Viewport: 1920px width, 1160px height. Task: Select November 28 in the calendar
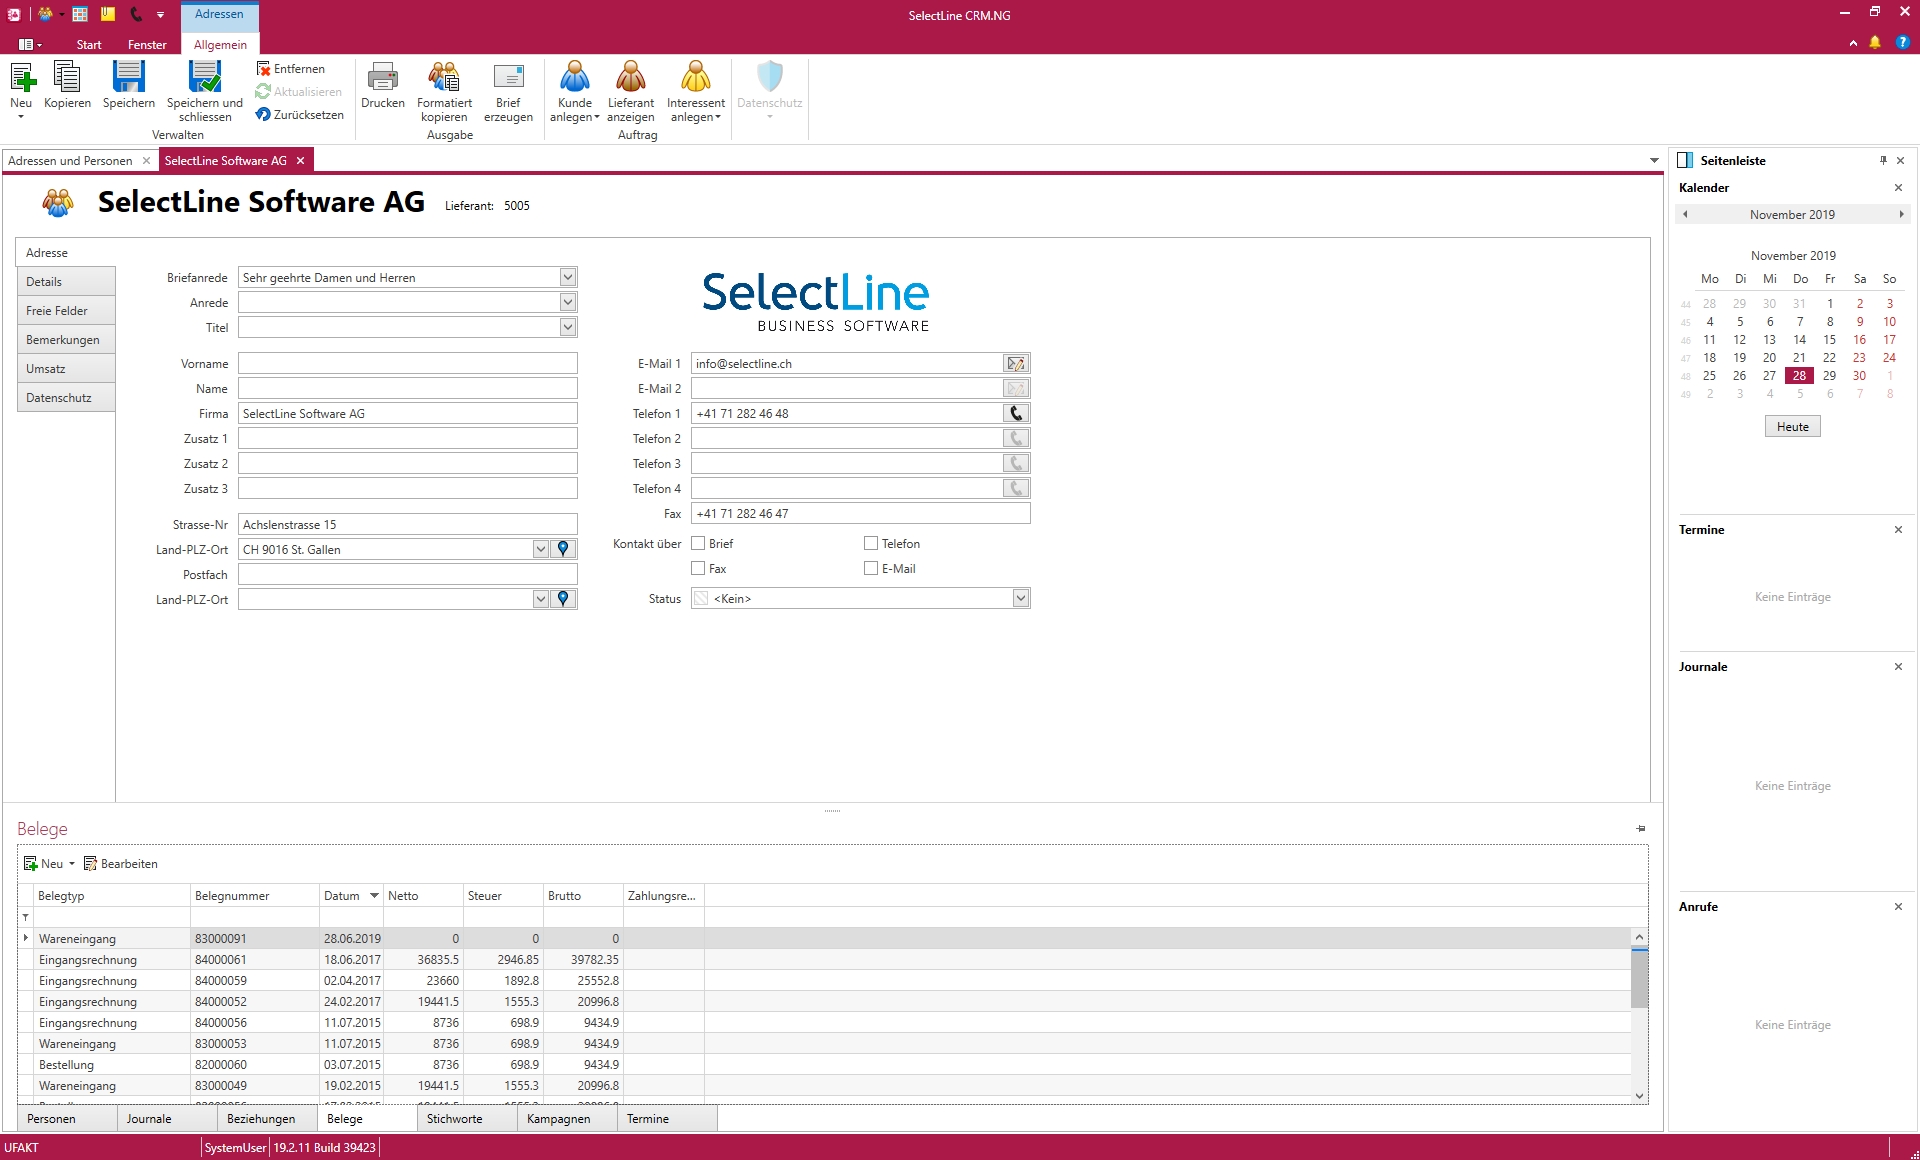1800,375
